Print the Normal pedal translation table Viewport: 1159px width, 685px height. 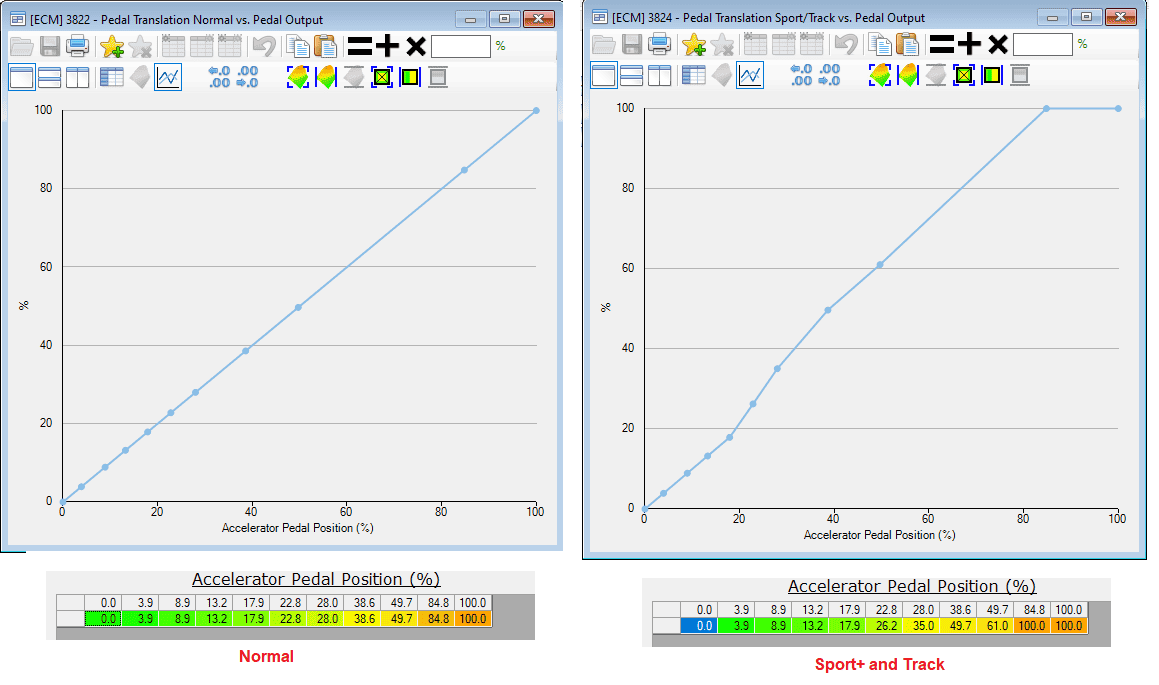click(x=78, y=47)
